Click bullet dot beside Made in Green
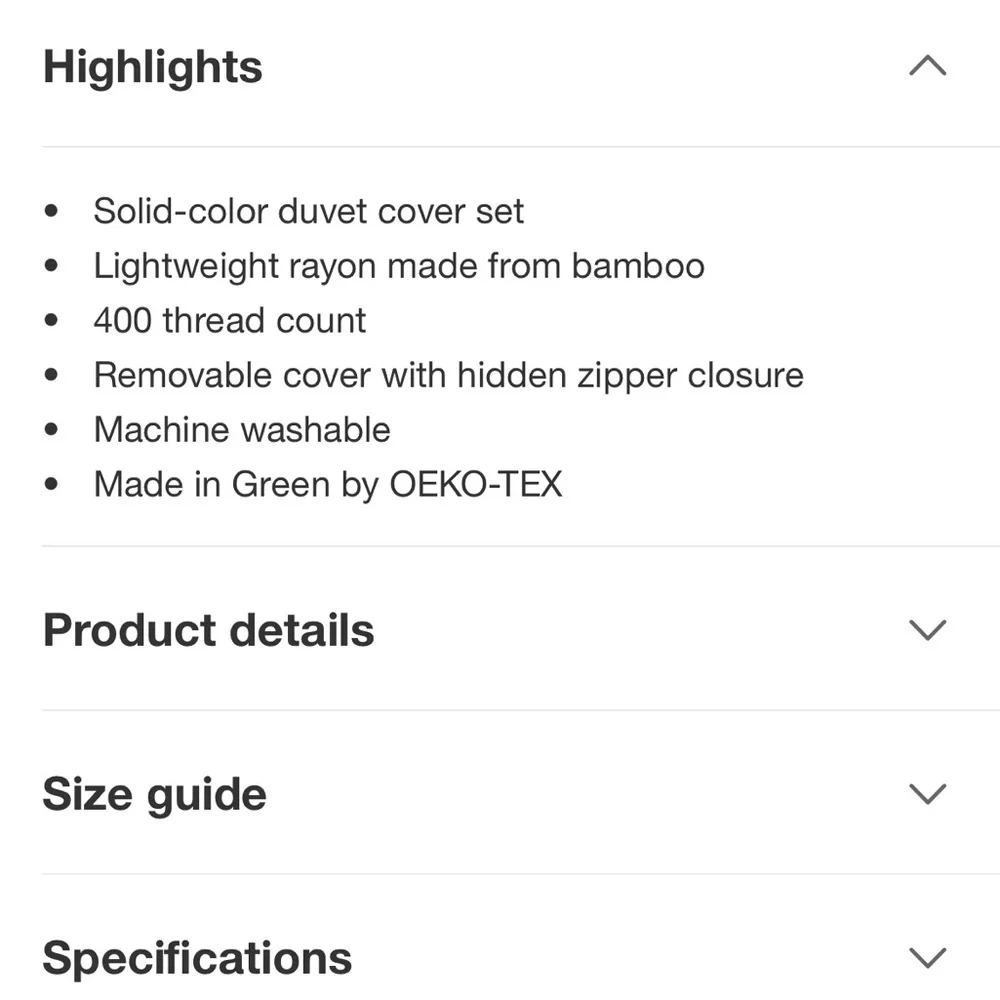This screenshot has height=1000, width=1000. [x=52, y=484]
